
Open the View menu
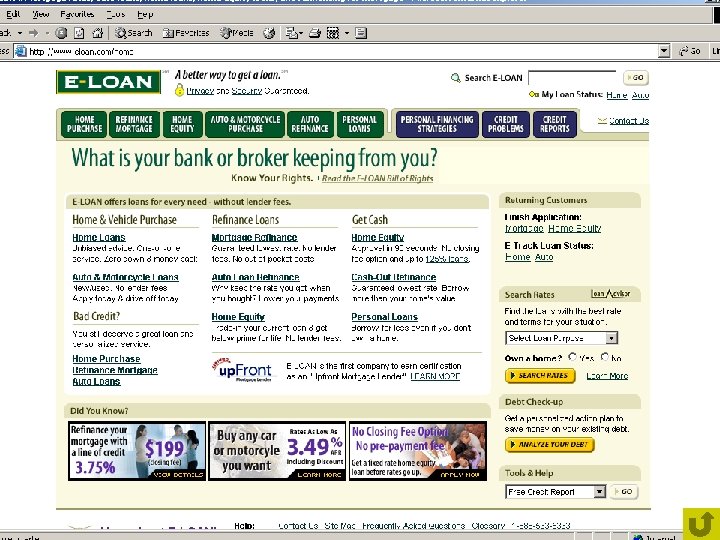click(40, 15)
